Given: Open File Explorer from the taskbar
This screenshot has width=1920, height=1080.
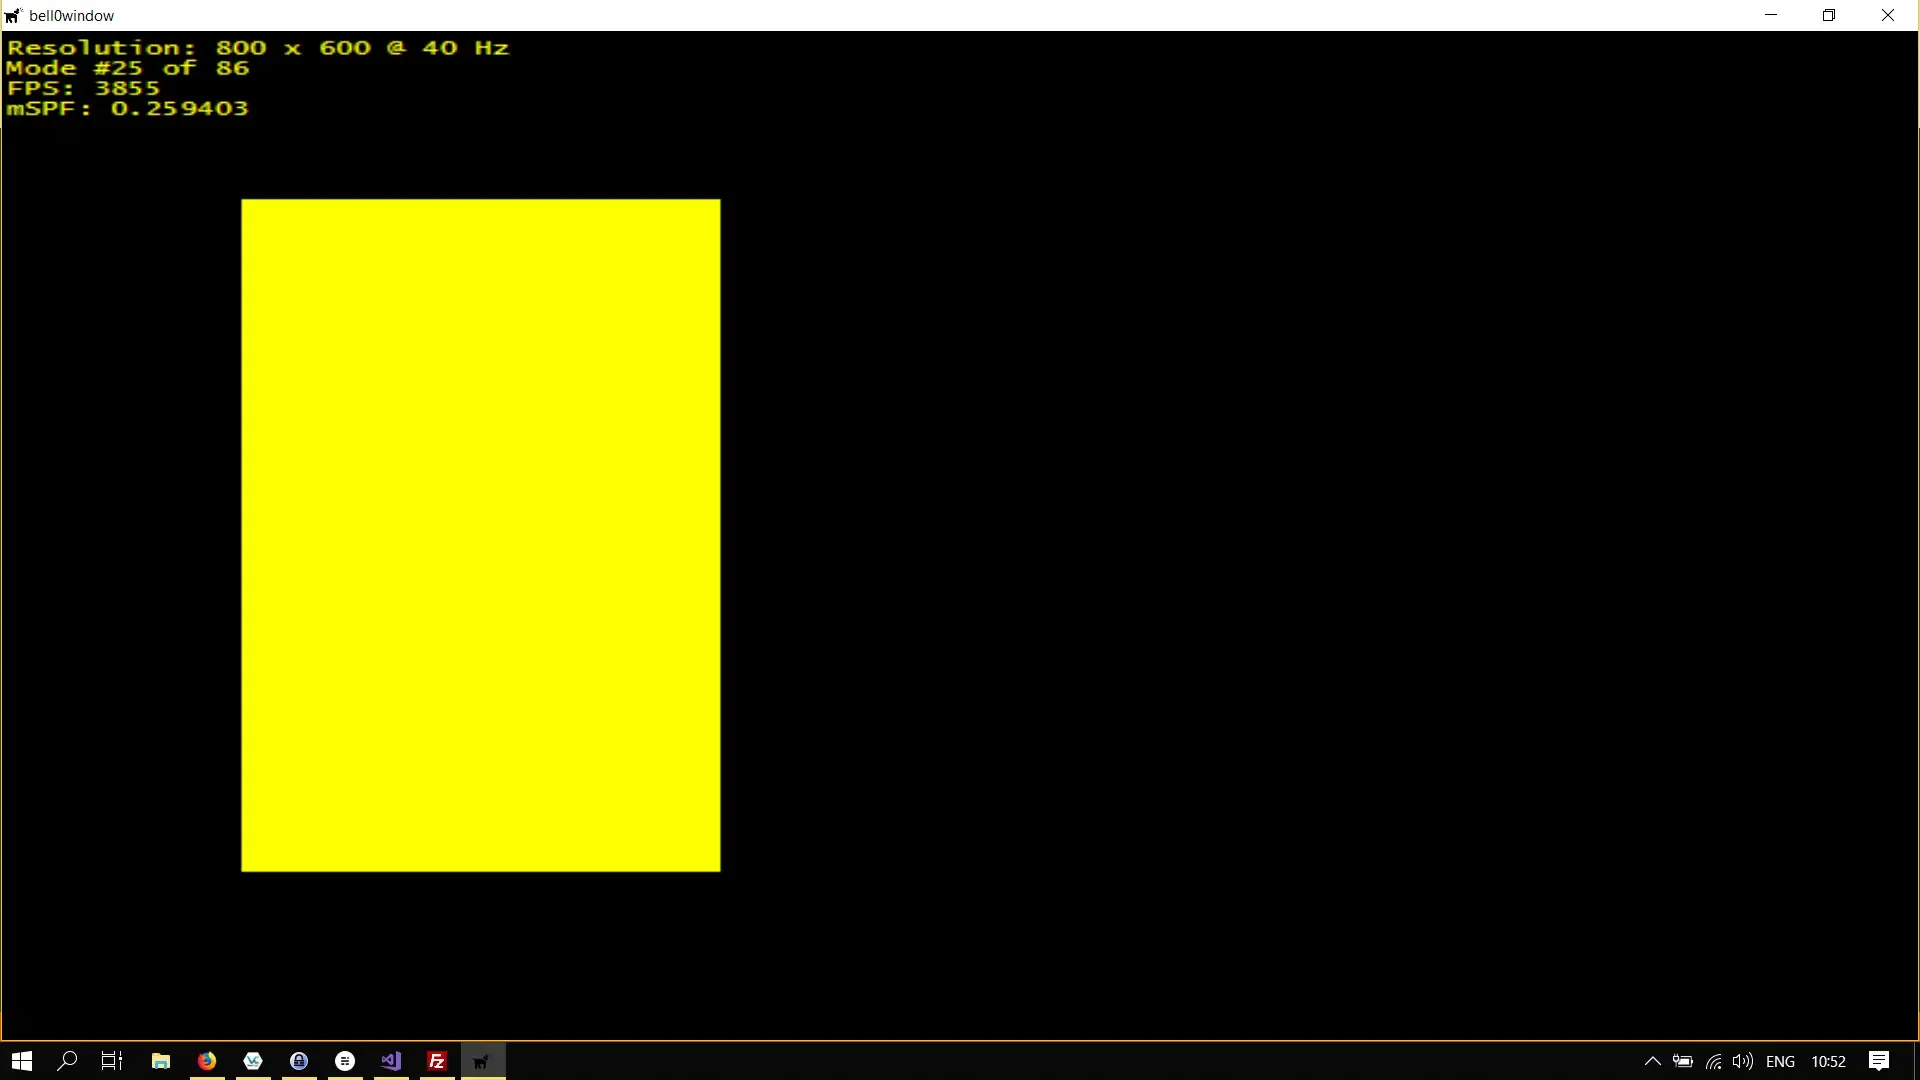Looking at the screenshot, I should pyautogui.click(x=161, y=1061).
